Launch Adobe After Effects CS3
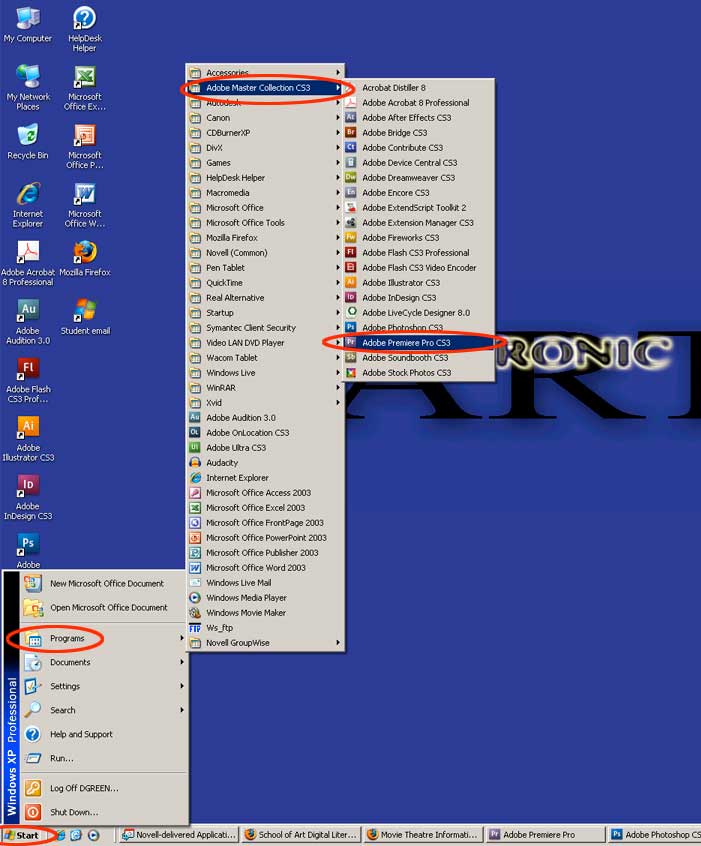This screenshot has width=701, height=846. 419,118
